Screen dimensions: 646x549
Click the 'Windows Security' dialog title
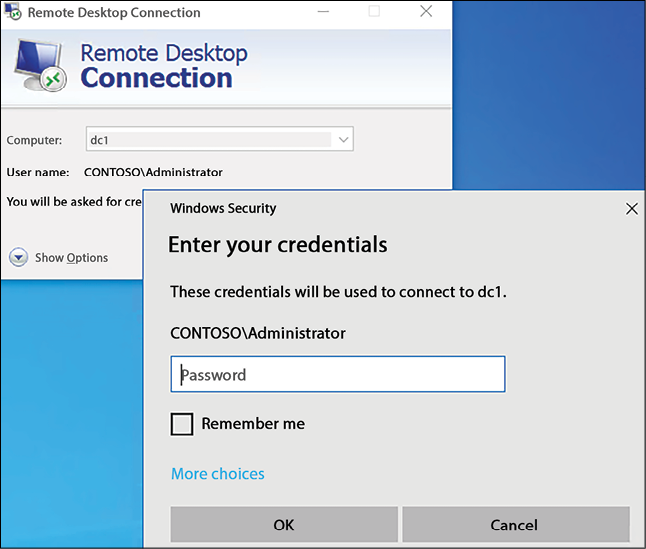point(223,208)
